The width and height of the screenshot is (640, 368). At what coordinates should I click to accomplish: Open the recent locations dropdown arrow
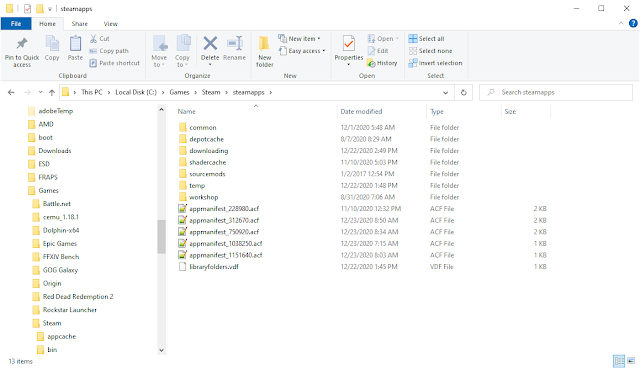(x=40, y=93)
